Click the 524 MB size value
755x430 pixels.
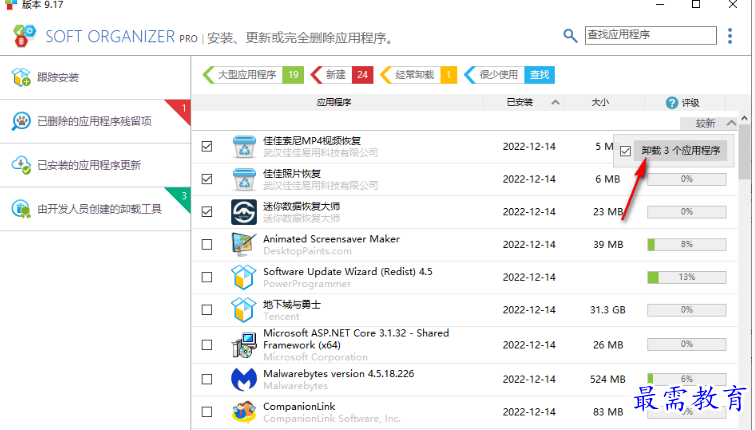tap(608, 379)
